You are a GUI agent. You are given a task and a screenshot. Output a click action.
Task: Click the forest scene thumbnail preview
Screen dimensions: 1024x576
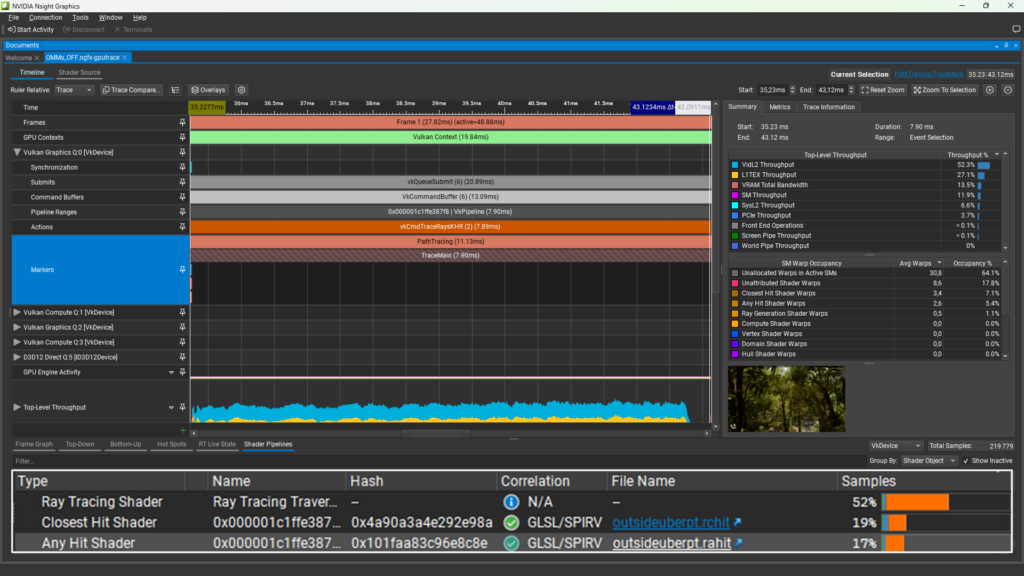coord(786,399)
